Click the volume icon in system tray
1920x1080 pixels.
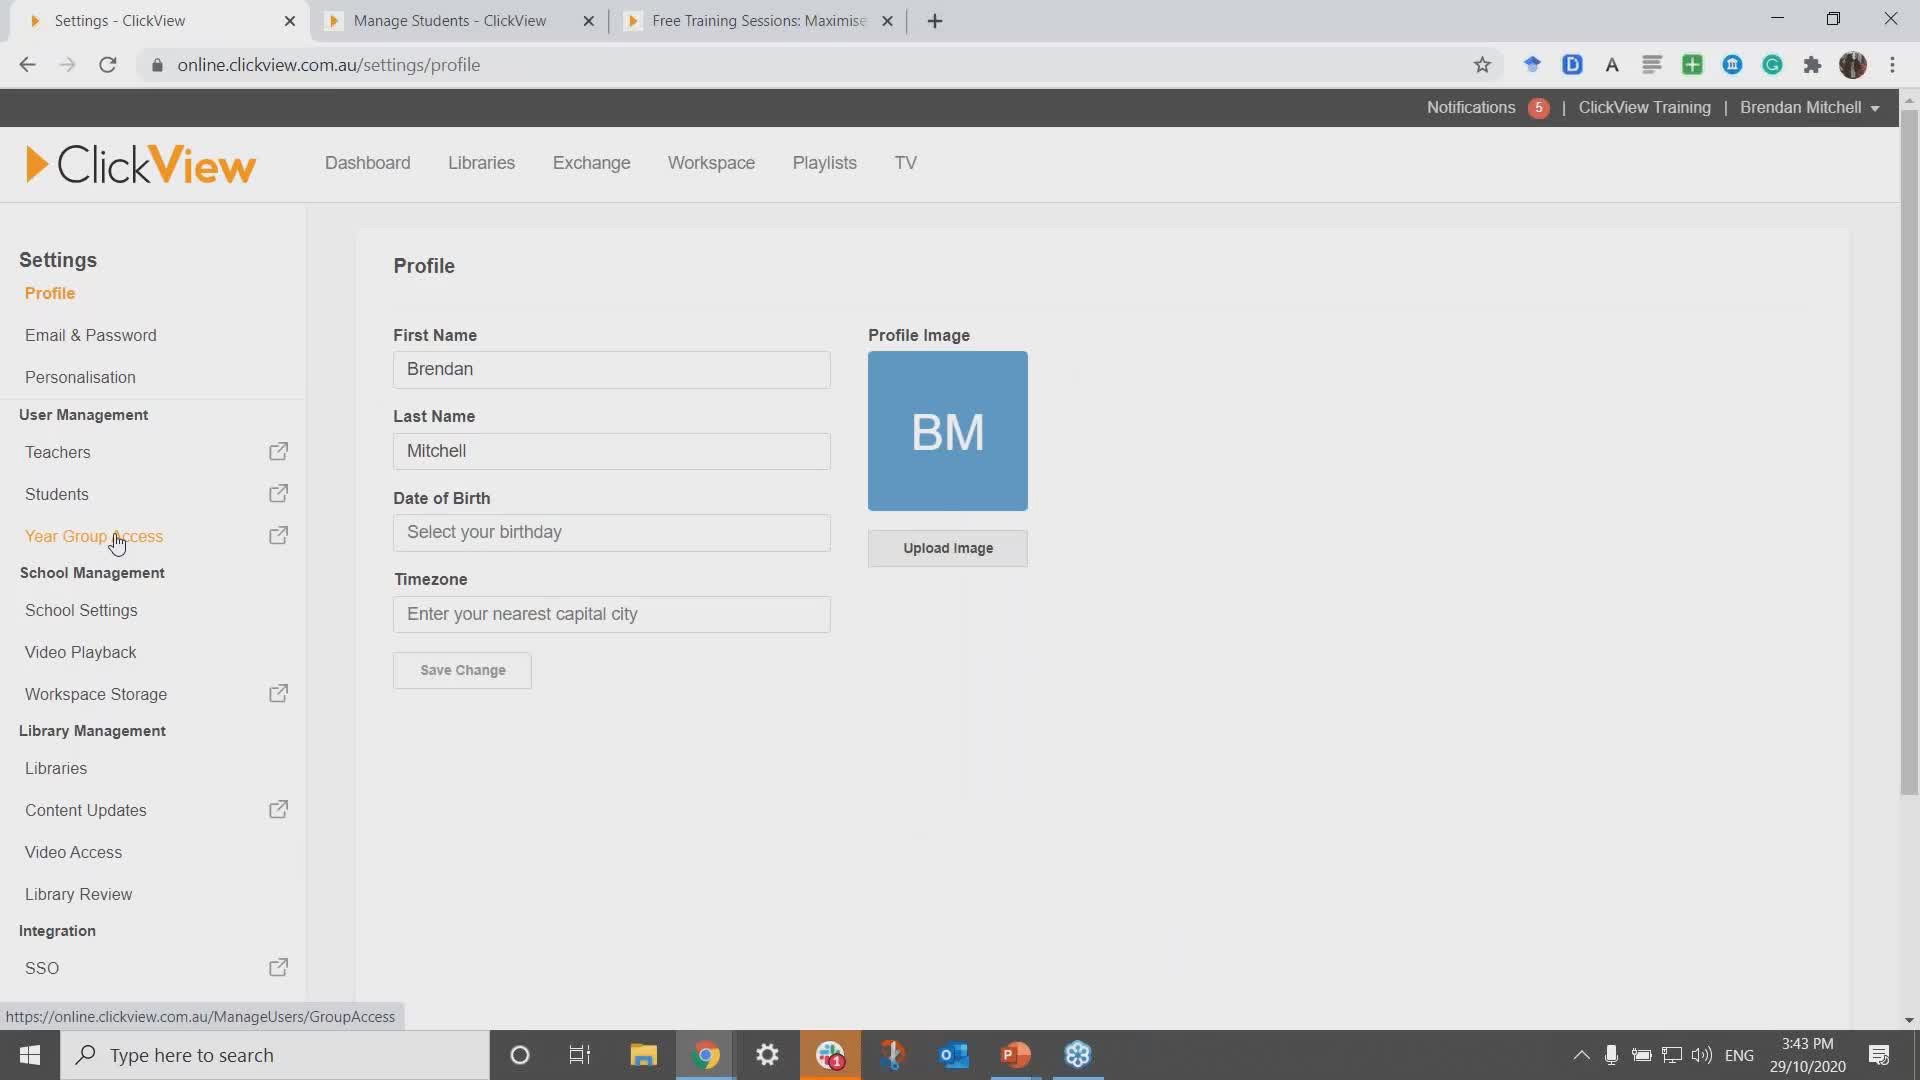[x=1701, y=1055]
